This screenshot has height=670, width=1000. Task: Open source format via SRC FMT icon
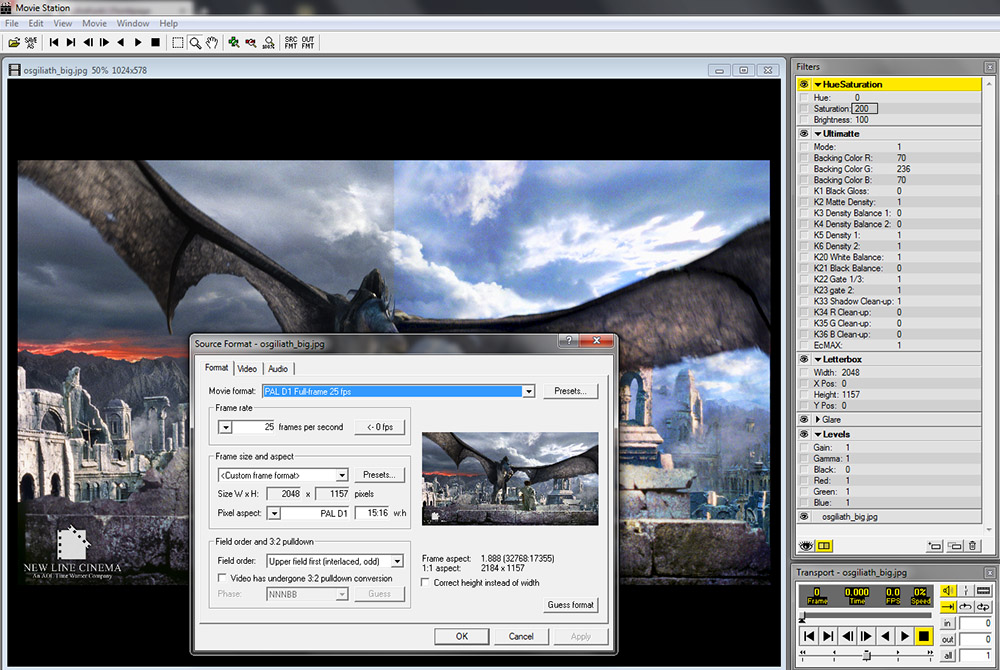pyautogui.click(x=291, y=43)
